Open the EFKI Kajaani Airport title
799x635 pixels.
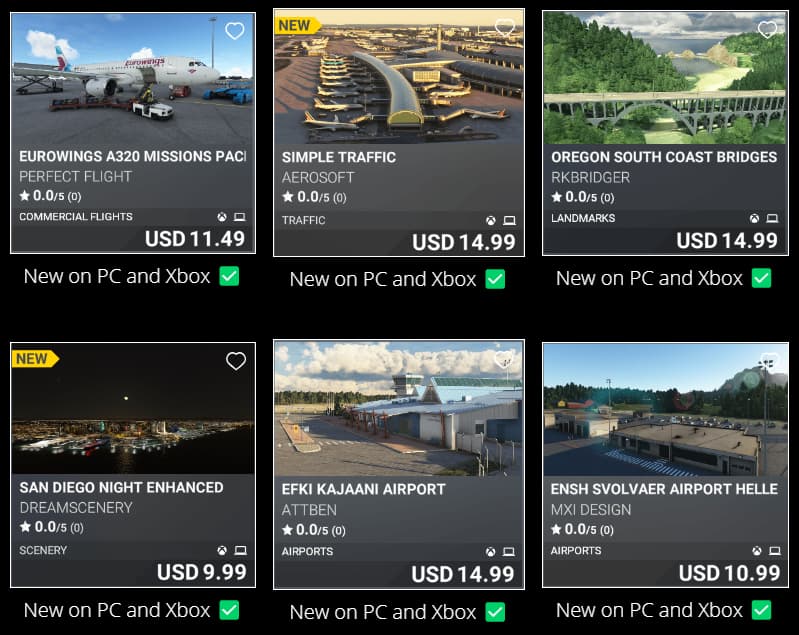[363, 489]
